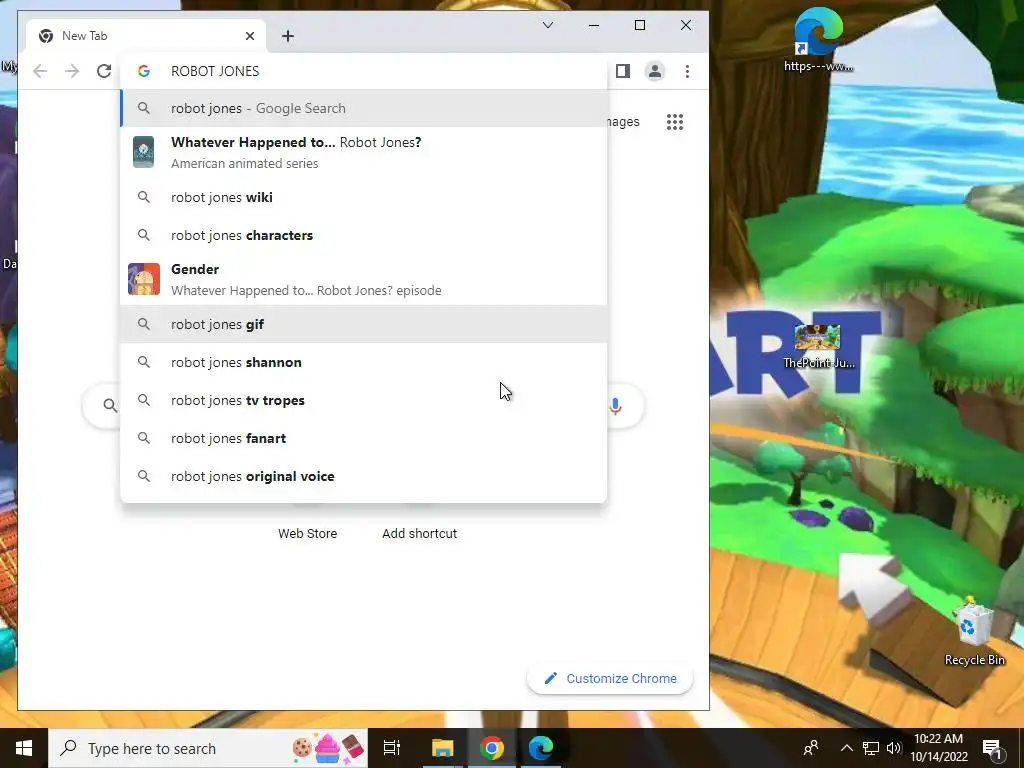Open the People icon in system tray
Image resolution: width=1024 pixels, height=768 pixels.
point(811,748)
